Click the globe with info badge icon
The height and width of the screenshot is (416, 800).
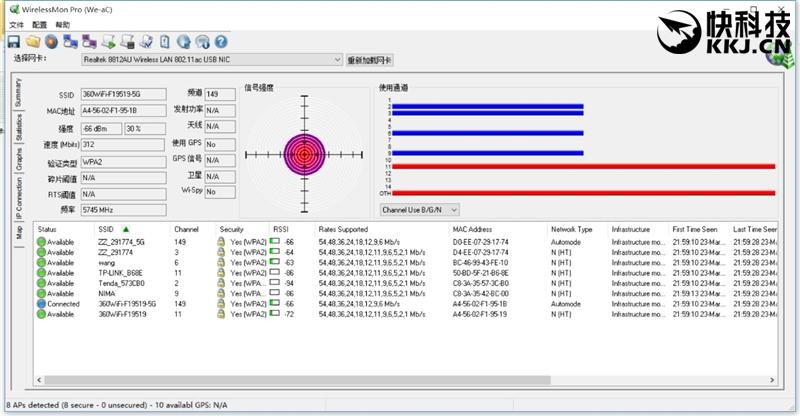pos(203,42)
